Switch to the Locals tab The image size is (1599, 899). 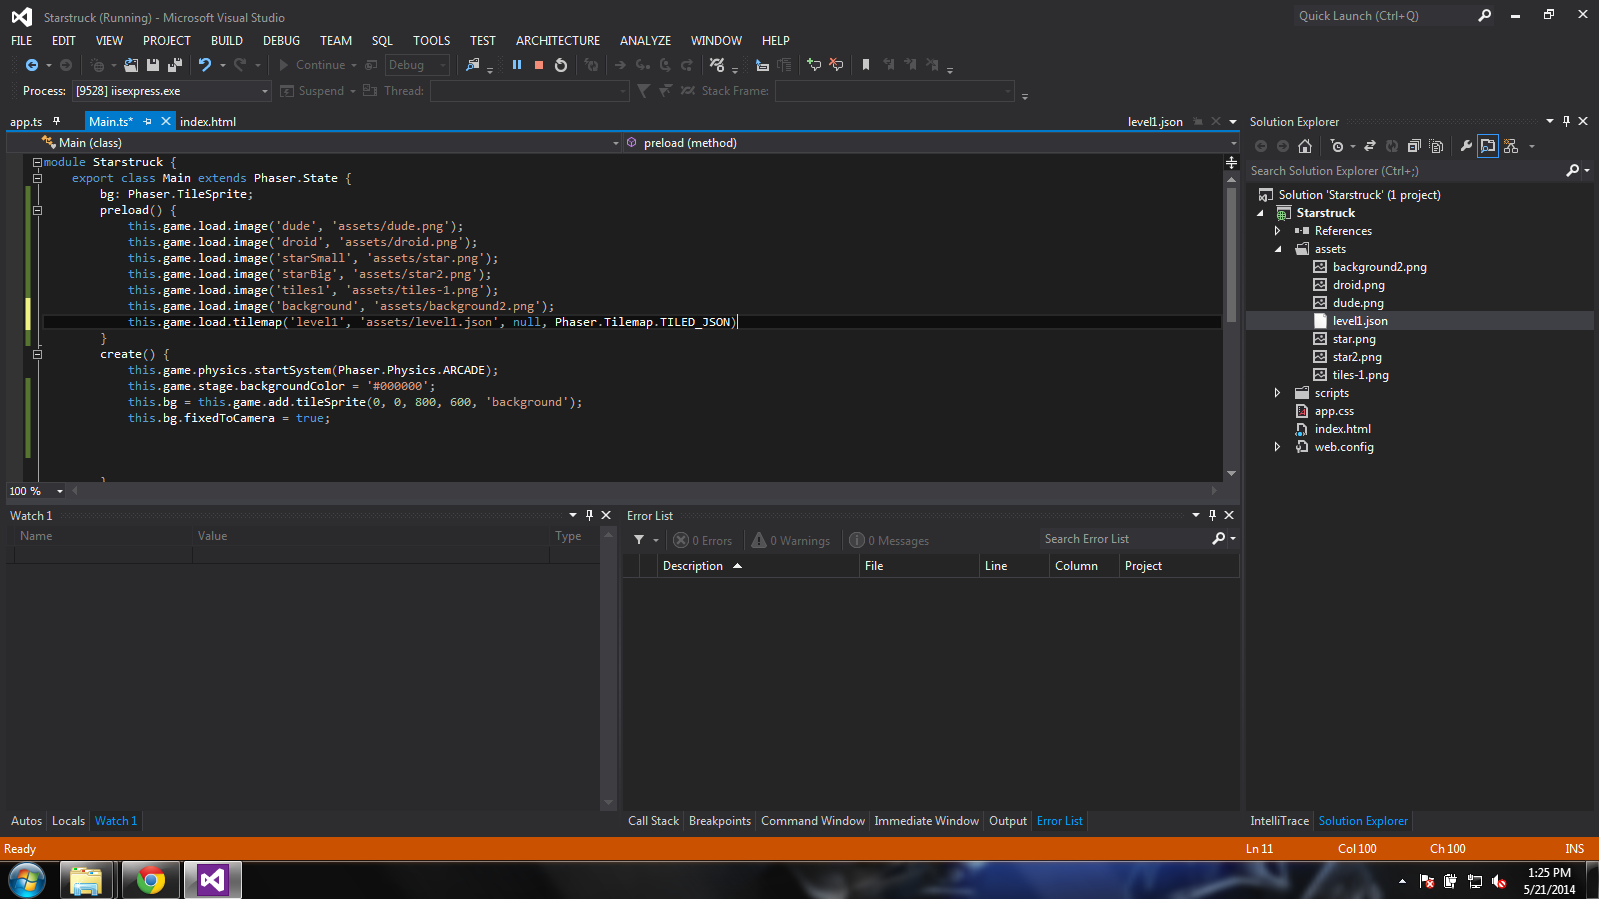click(68, 821)
